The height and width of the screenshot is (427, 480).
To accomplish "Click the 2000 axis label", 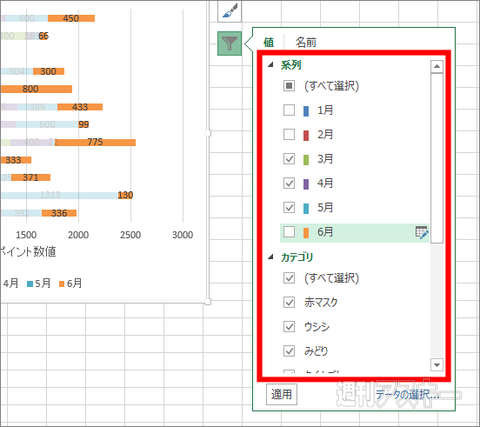I will pos(78,235).
